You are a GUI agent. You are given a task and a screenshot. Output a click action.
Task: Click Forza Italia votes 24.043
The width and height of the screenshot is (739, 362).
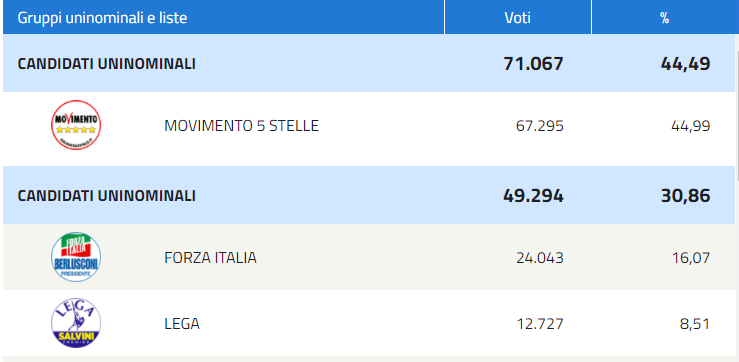pos(540,258)
